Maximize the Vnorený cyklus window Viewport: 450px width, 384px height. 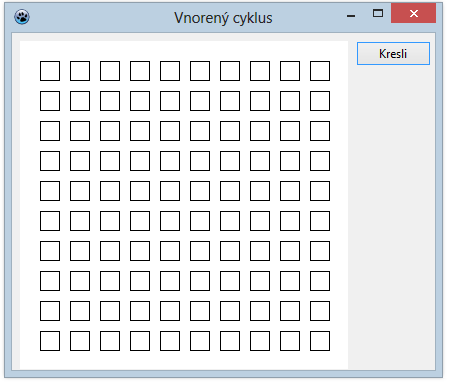[378, 13]
